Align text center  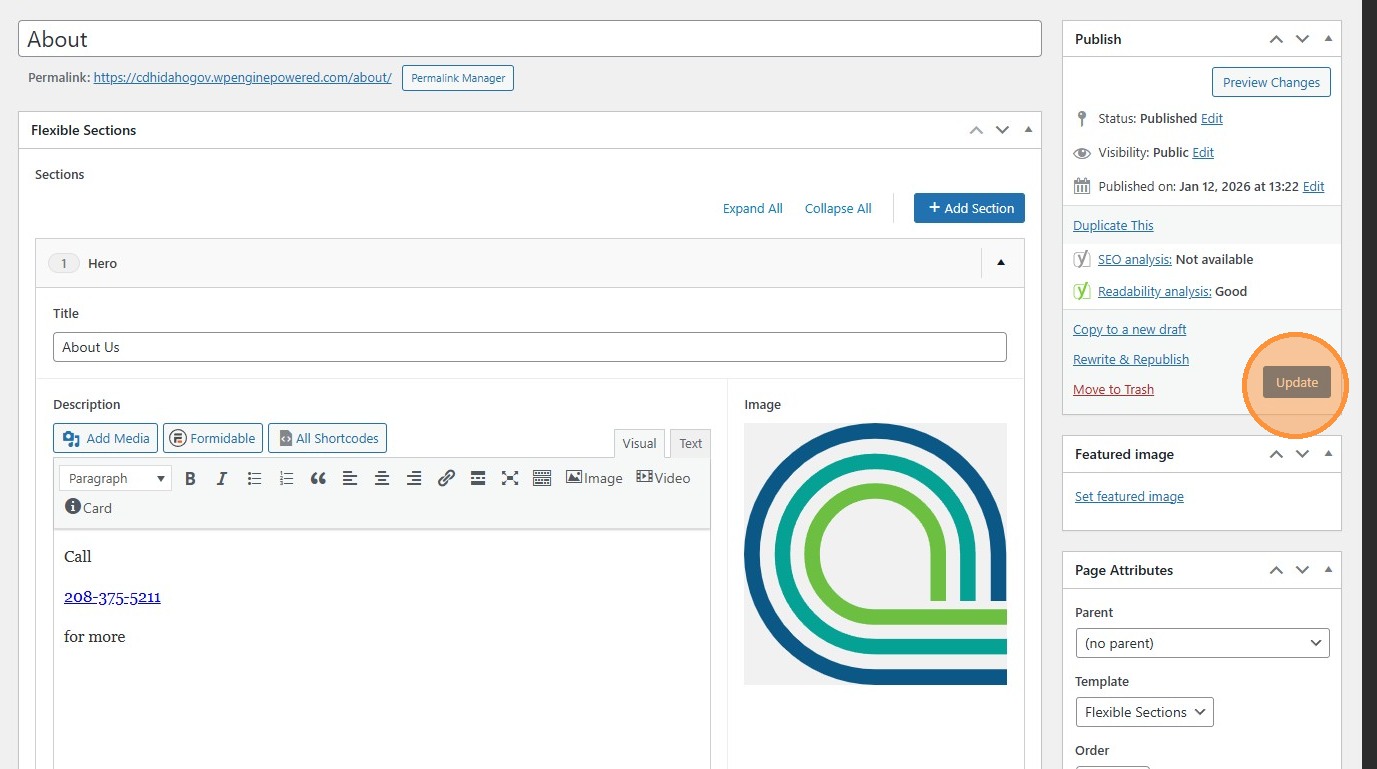tap(382, 478)
